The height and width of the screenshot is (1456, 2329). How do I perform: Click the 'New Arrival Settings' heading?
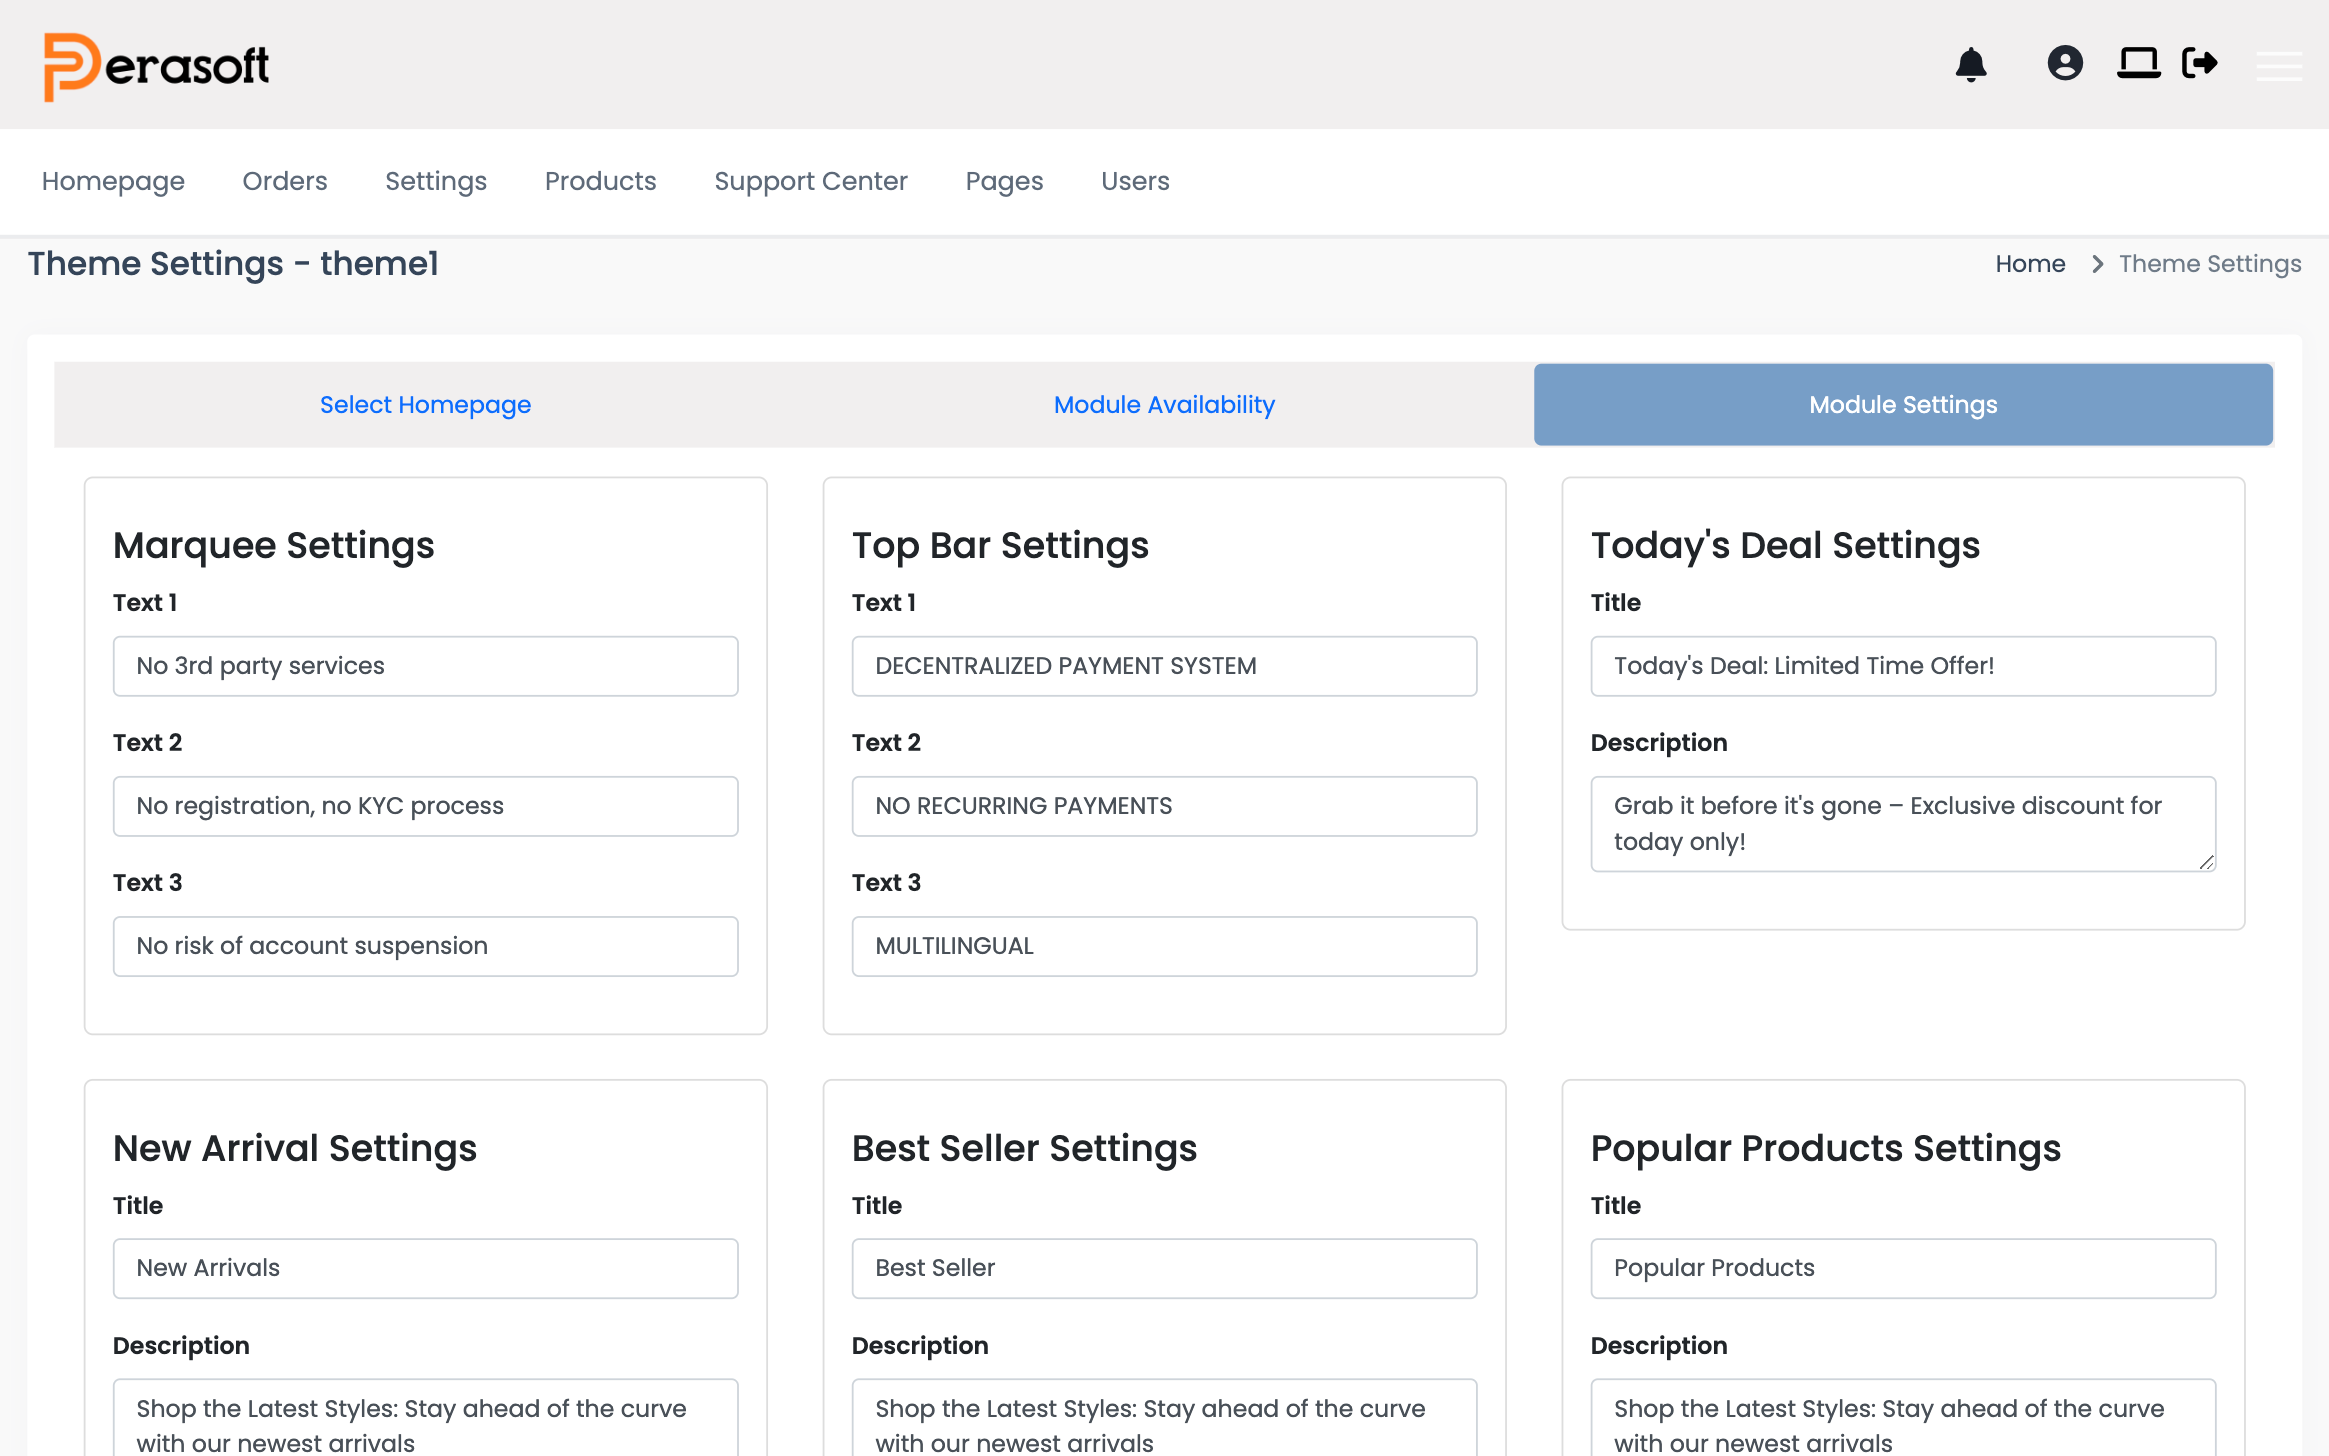coord(295,1149)
